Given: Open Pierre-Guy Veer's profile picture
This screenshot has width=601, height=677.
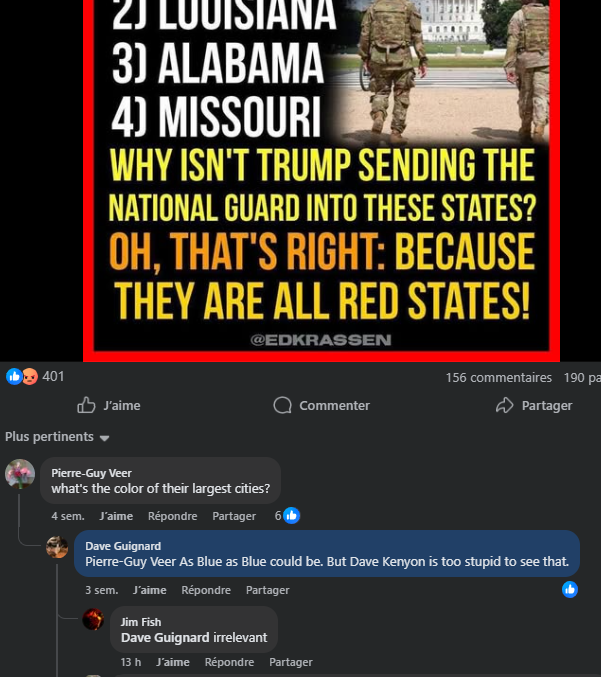Looking at the screenshot, I should coord(20,474).
